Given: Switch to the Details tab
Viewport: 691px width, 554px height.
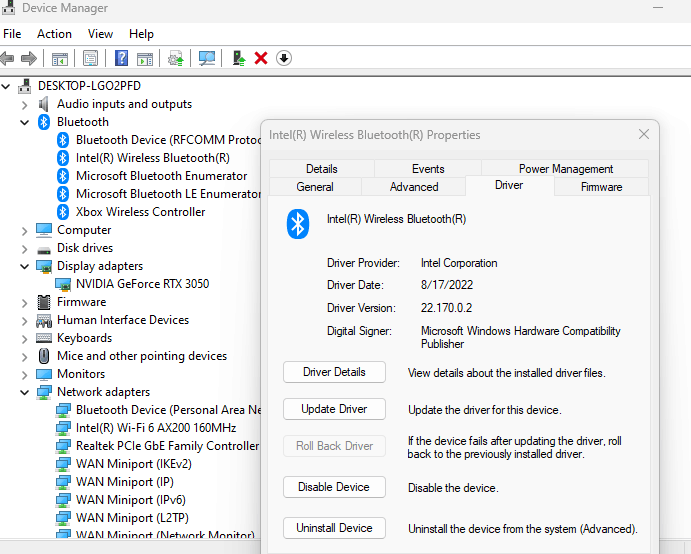Looking at the screenshot, I should pos(322,169).
